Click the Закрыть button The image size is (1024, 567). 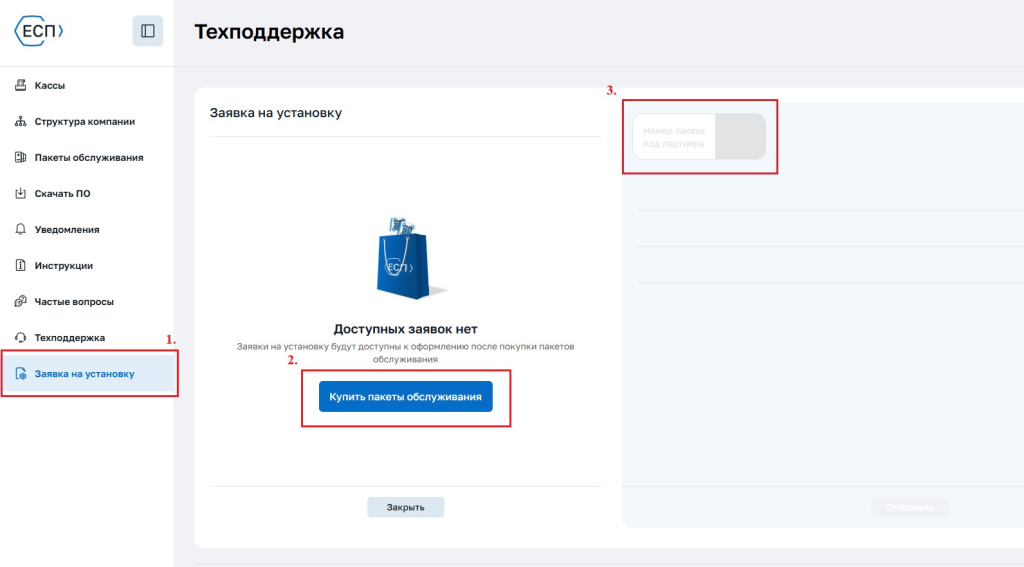[406, 507]
